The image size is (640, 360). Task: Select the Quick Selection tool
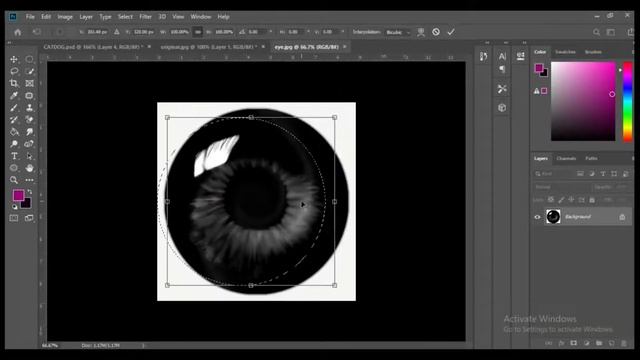coord(29,71)
